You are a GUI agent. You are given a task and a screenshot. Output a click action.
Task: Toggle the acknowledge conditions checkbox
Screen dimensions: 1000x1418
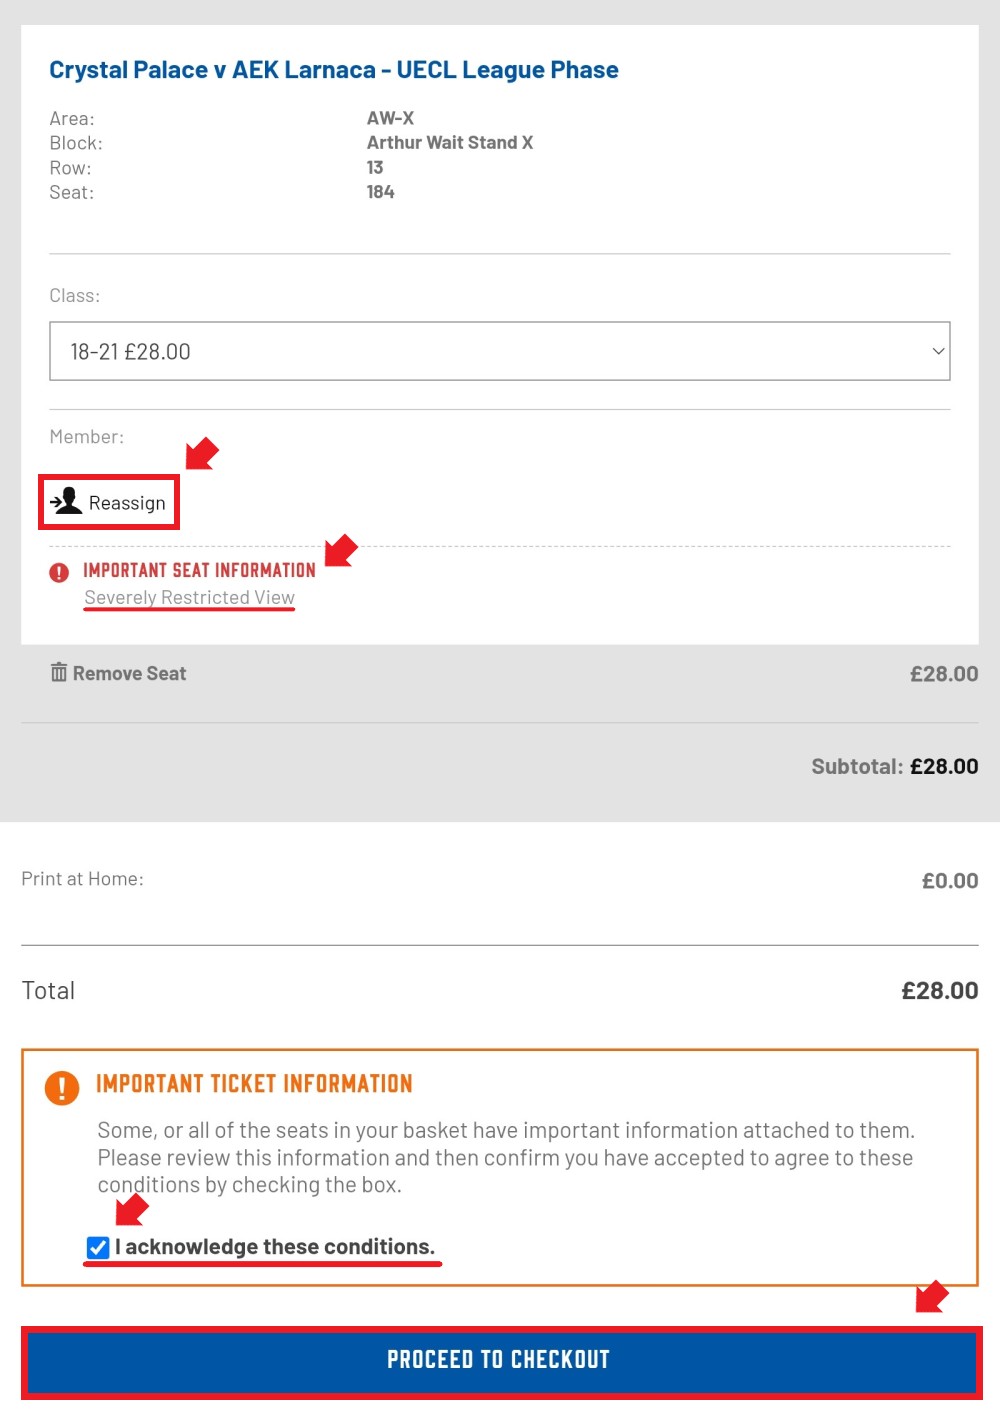(x=98, y=1247)
